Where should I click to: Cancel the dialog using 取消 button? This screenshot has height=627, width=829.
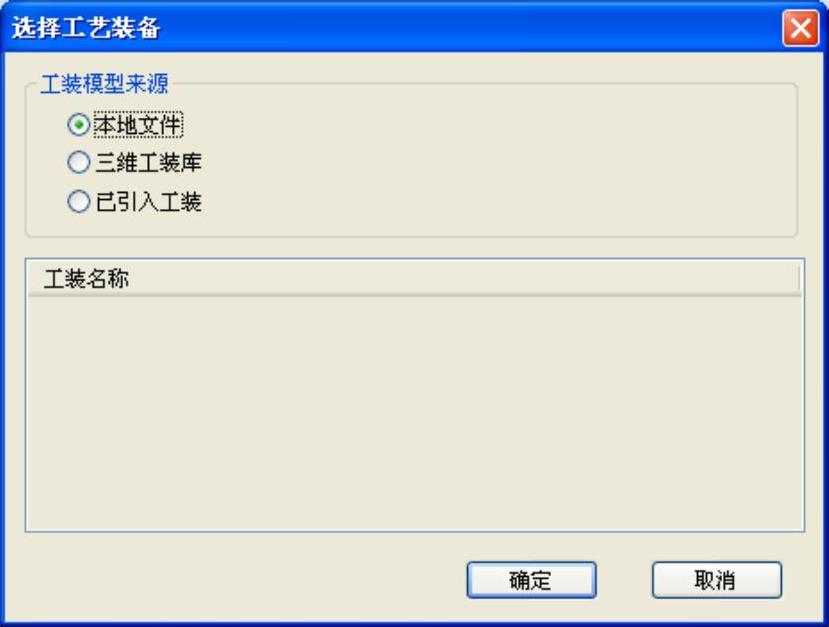point(716,580)
